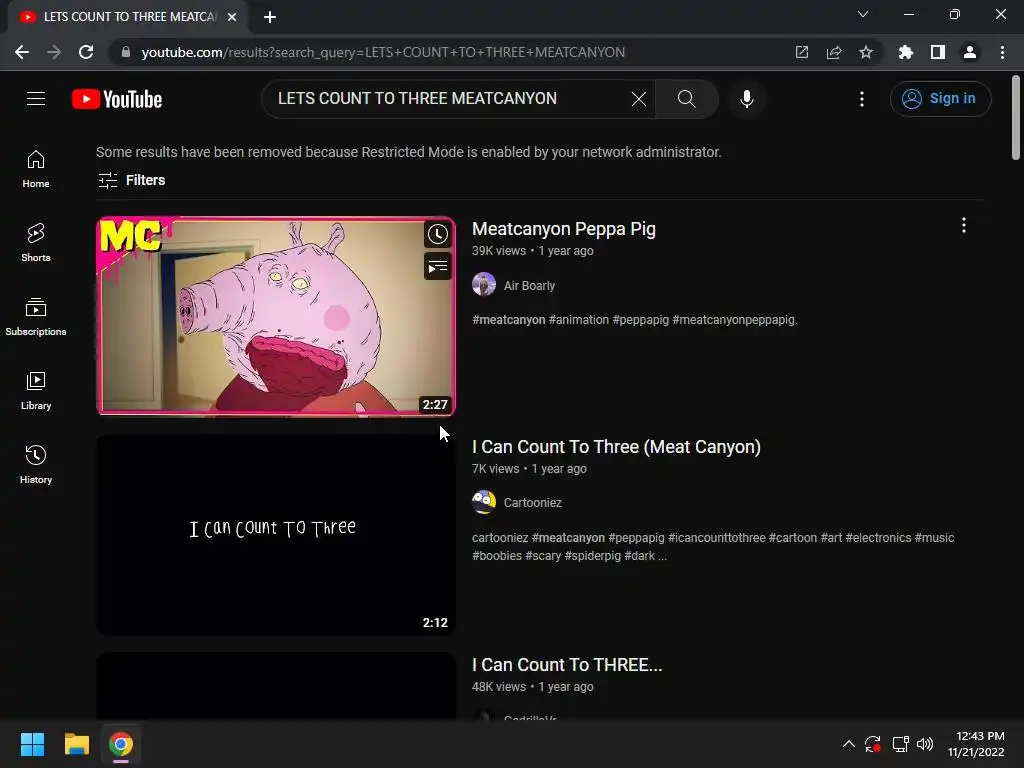Click the YouTube logo

[x=117, y=99]
